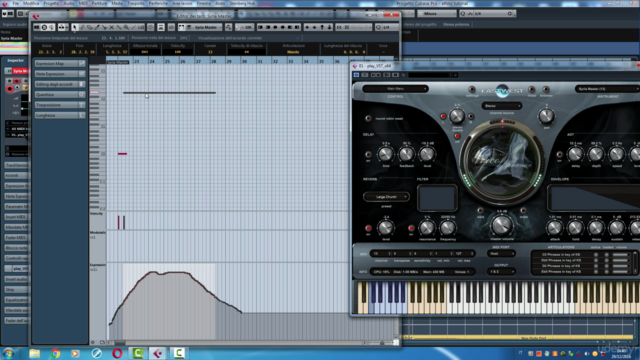This screenshot has height=360, width=640.
Task: Open Opera browser from the taskbar
Action: pos(117,353)
